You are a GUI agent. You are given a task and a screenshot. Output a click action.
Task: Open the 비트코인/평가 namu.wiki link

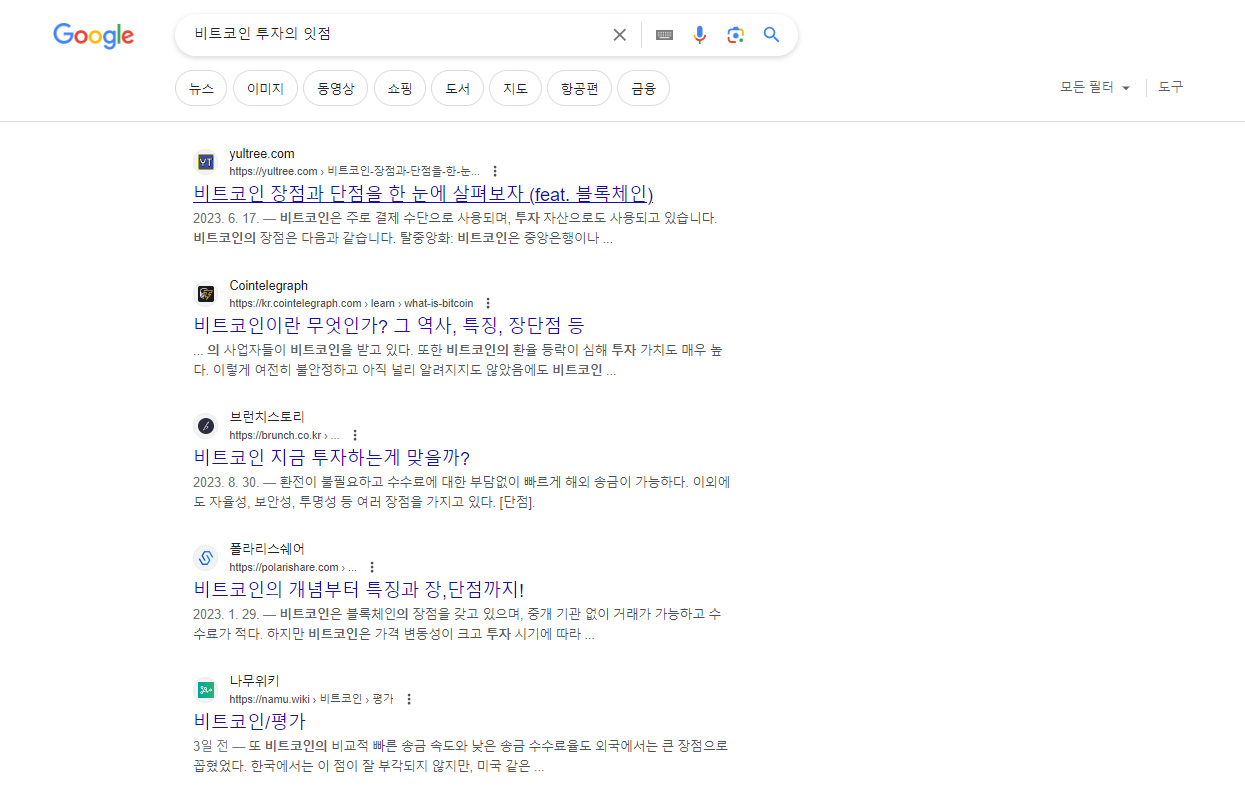[249, 721]
